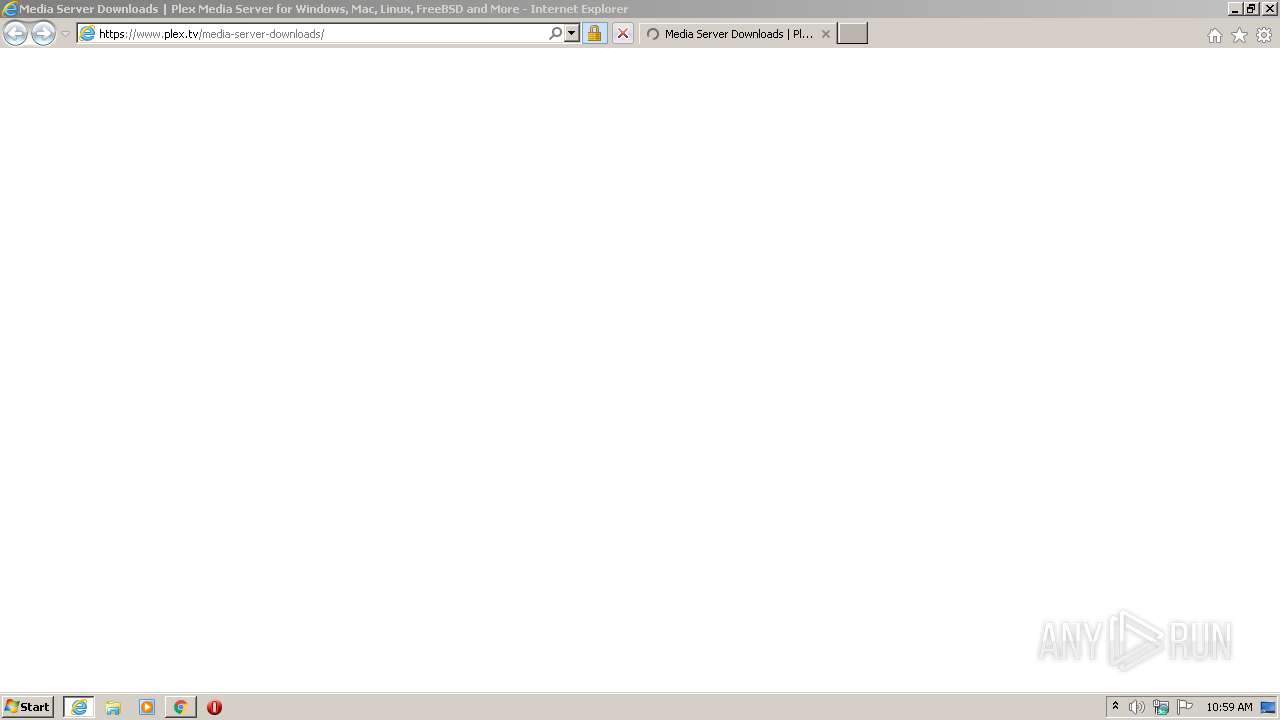
Task: Open the recent pages dropdown arrow
Action: [x=65, y=34]
